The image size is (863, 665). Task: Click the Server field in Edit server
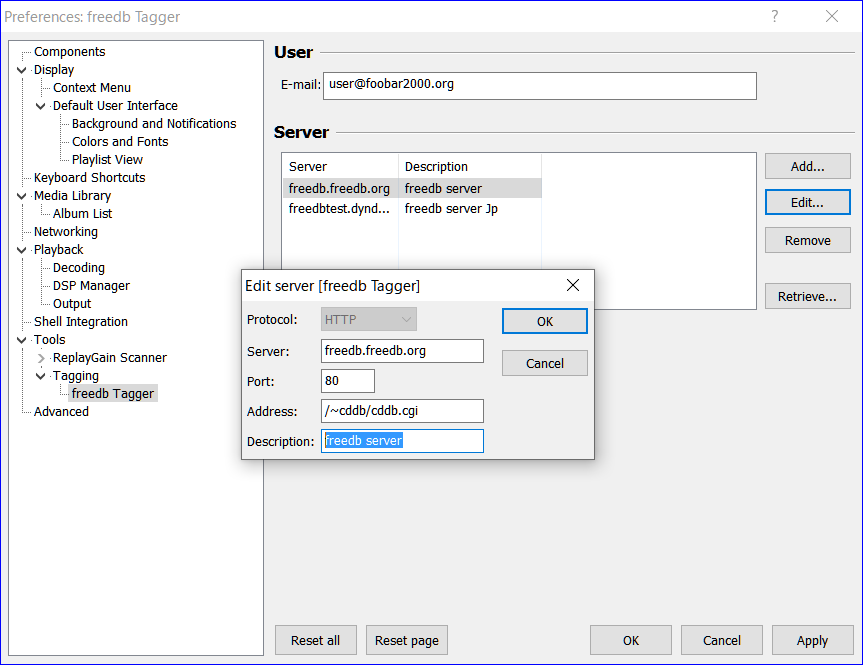402,351
